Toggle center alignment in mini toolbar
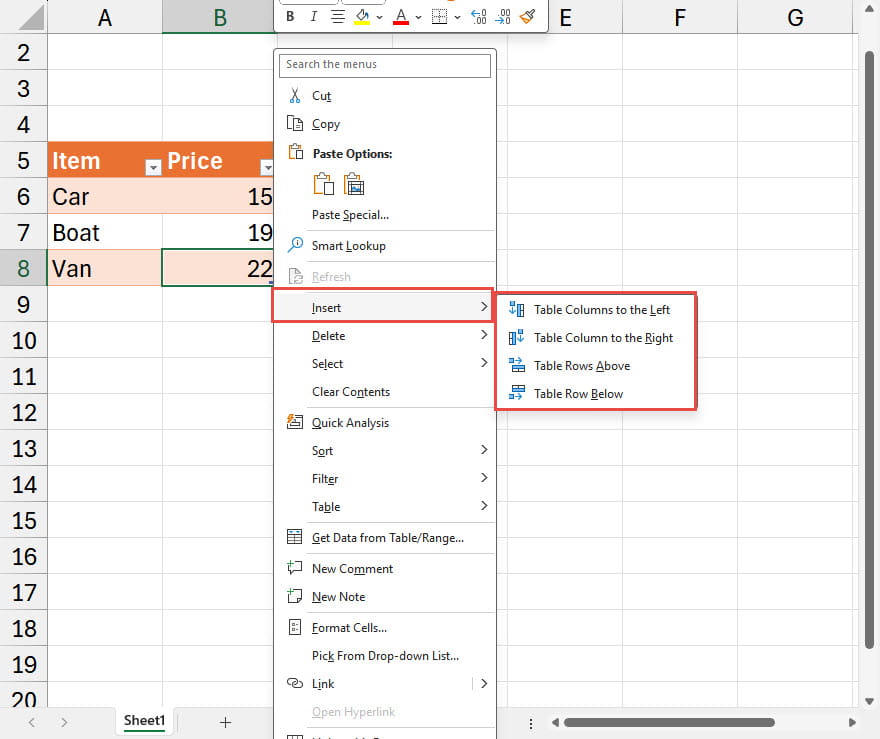This screenshot has width=880, height=739. coord(338,17)
